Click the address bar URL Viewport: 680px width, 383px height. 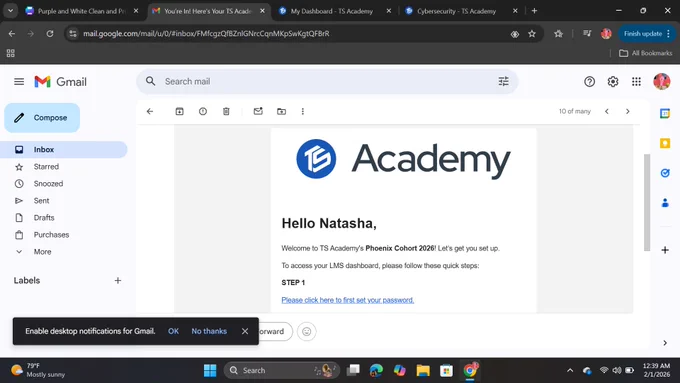tap(206, 33)
